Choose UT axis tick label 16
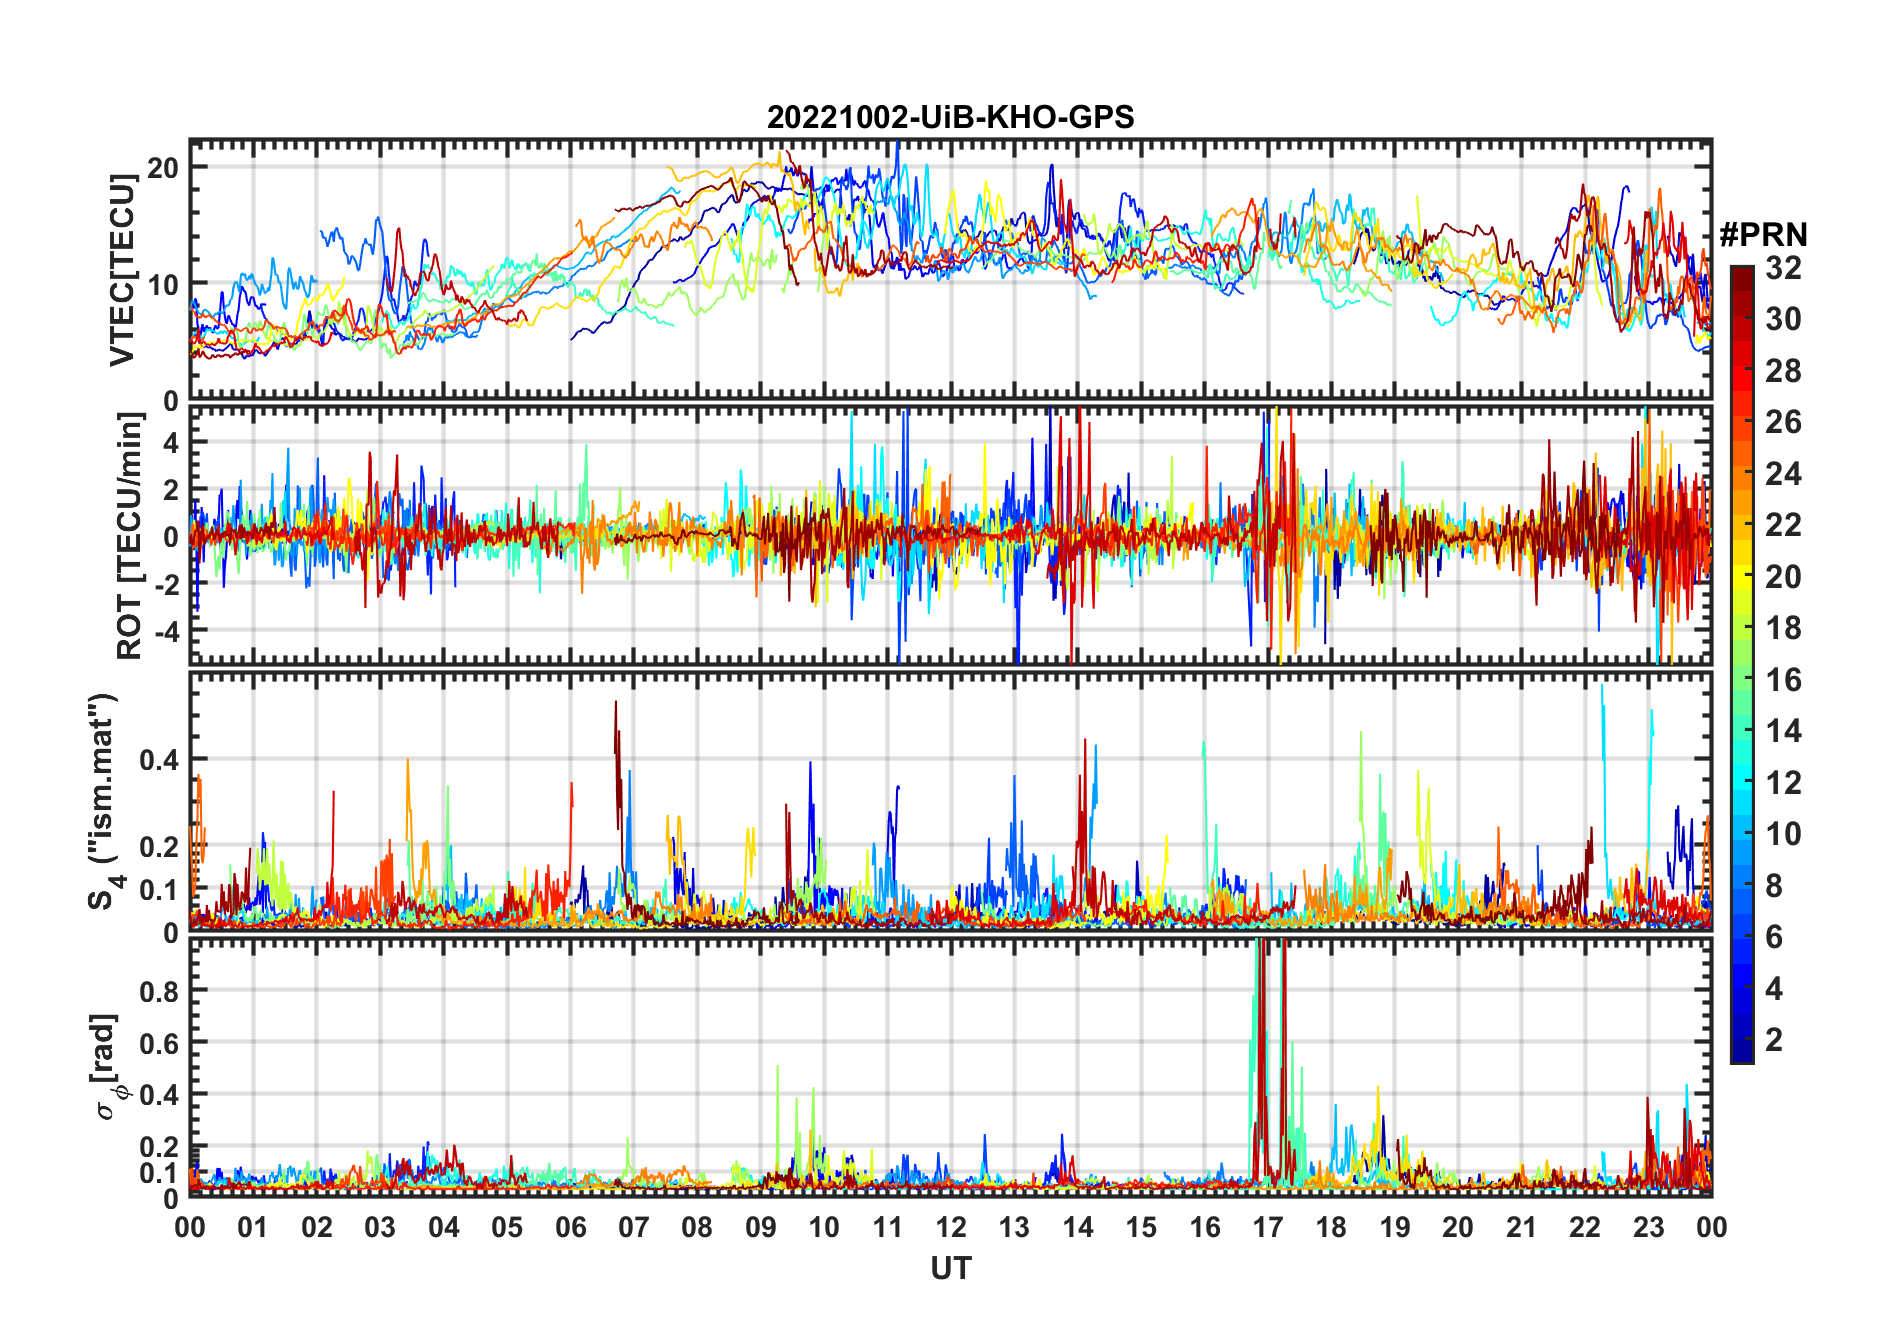 pos(1205,1227)
